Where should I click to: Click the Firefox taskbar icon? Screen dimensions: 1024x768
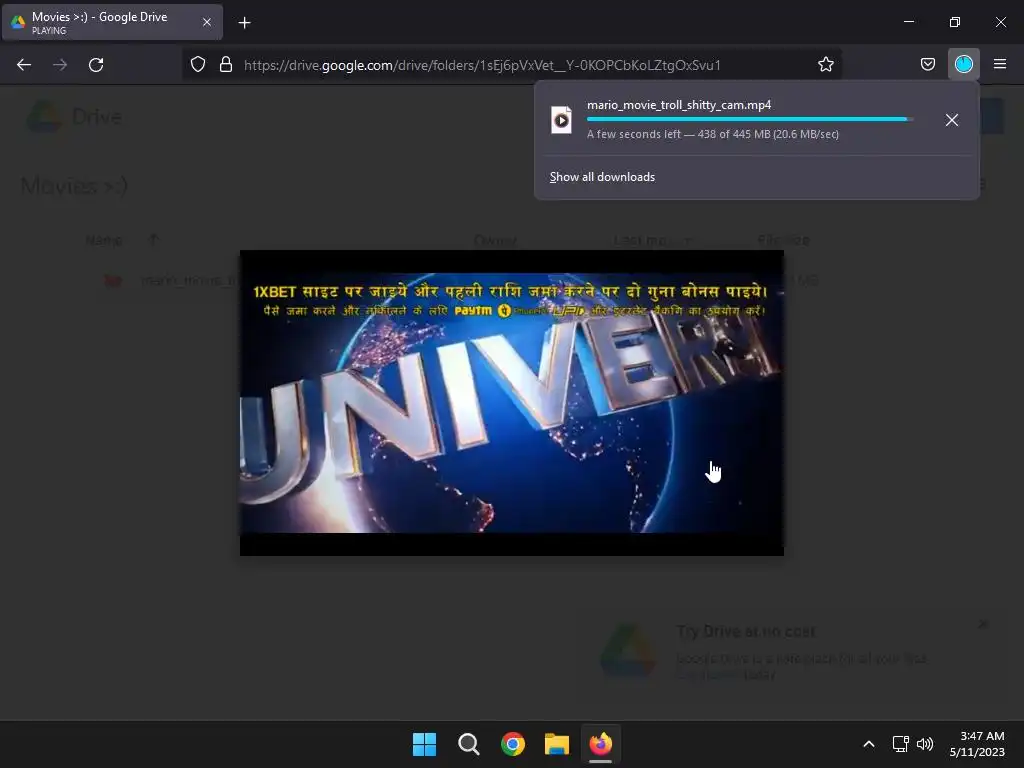601,744
